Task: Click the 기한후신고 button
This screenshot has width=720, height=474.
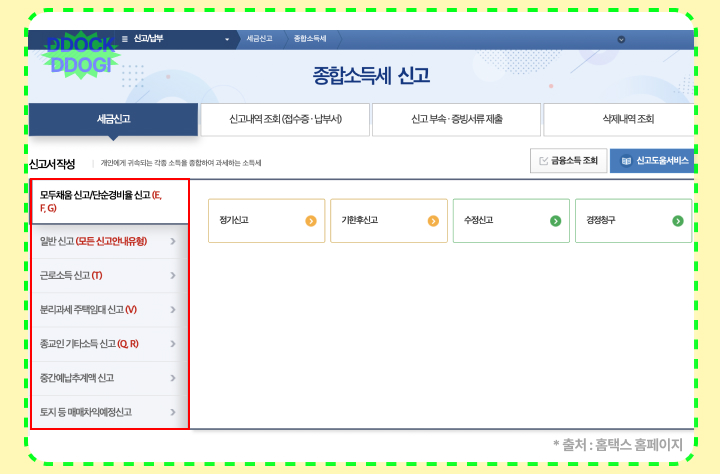Action: pyautogui.click(x=389, y=221)
